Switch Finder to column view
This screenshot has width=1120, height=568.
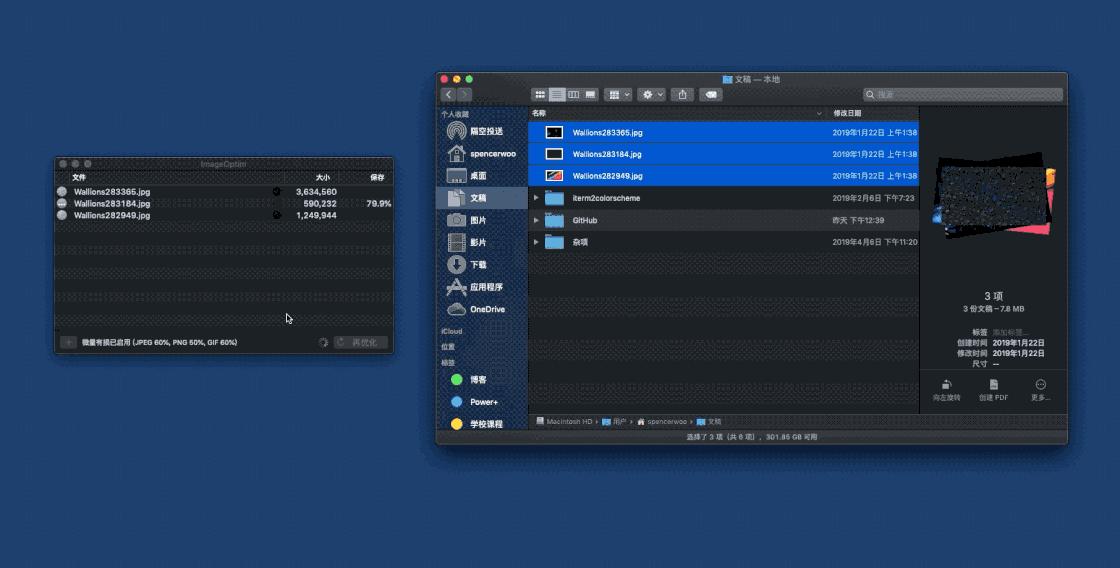pos(574,94)
